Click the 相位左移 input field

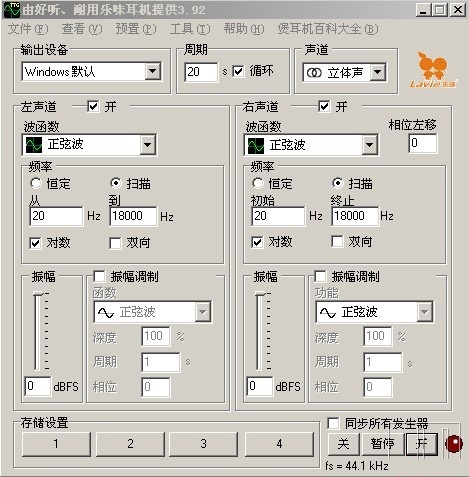point(422,143)
